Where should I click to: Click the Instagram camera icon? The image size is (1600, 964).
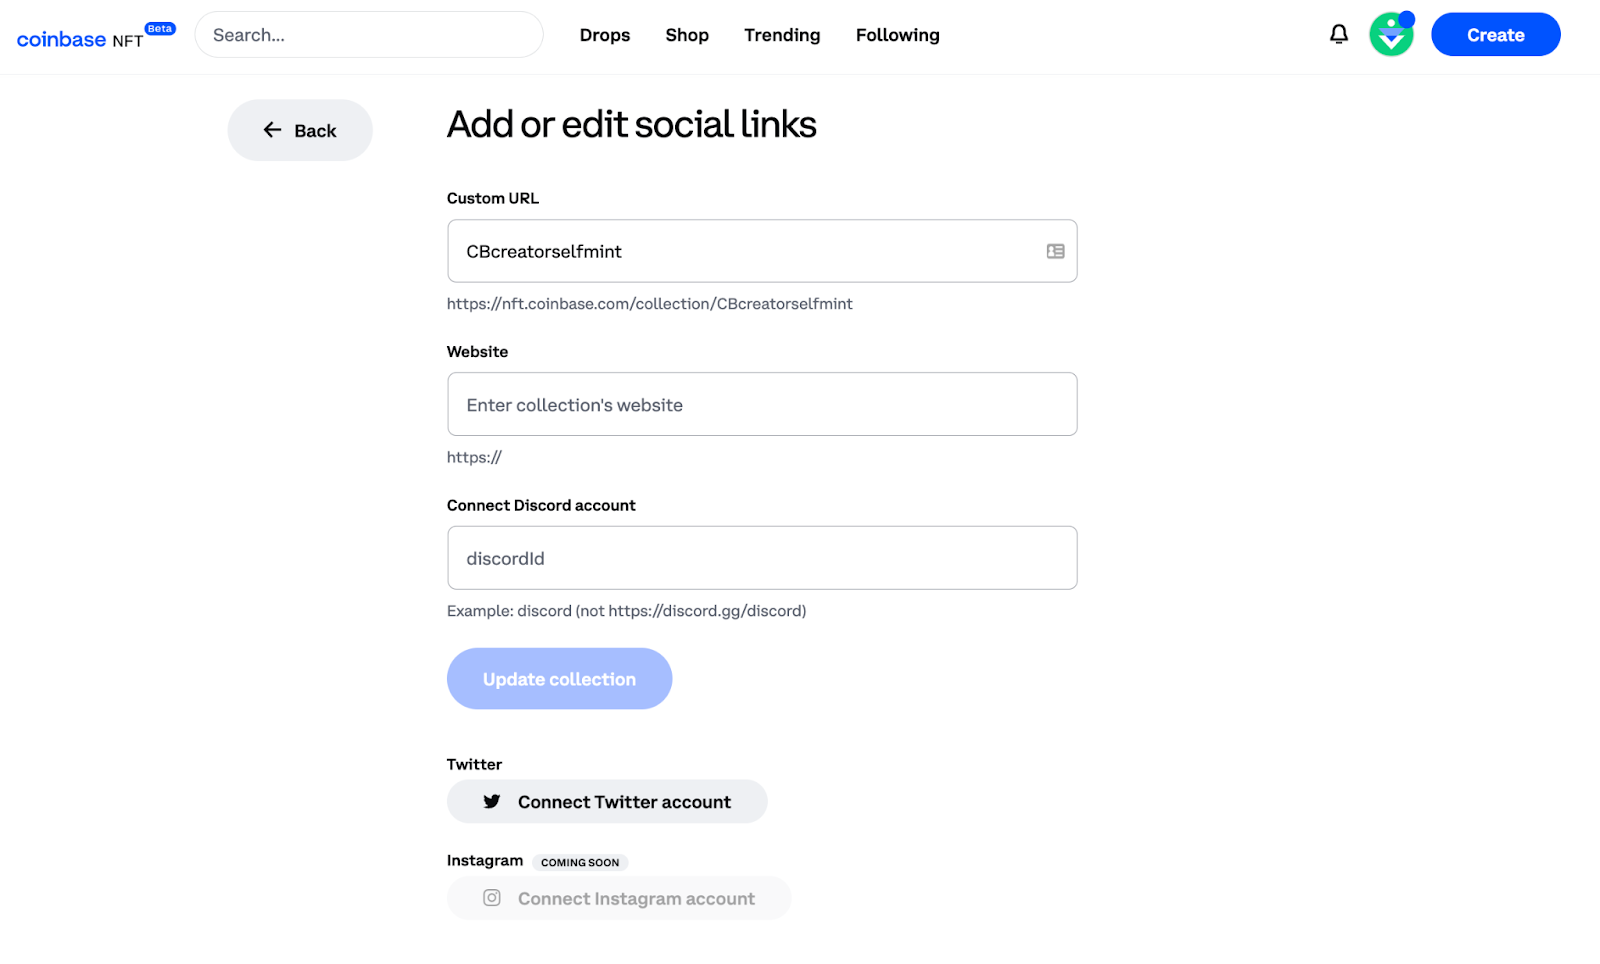492,898
